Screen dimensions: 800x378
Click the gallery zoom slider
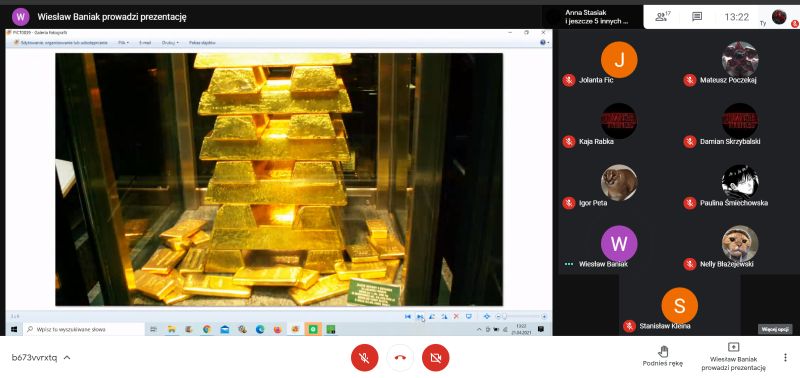[x=521, y=316]
